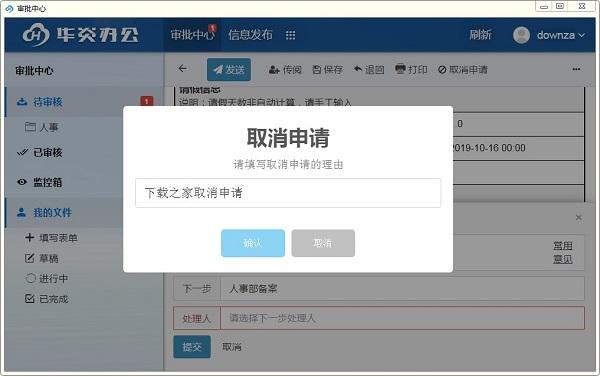Image resolution: width=600 pixels, height=376 pixels.
Task: Confirm the cancel application dialog
Action: pos(253,243)
